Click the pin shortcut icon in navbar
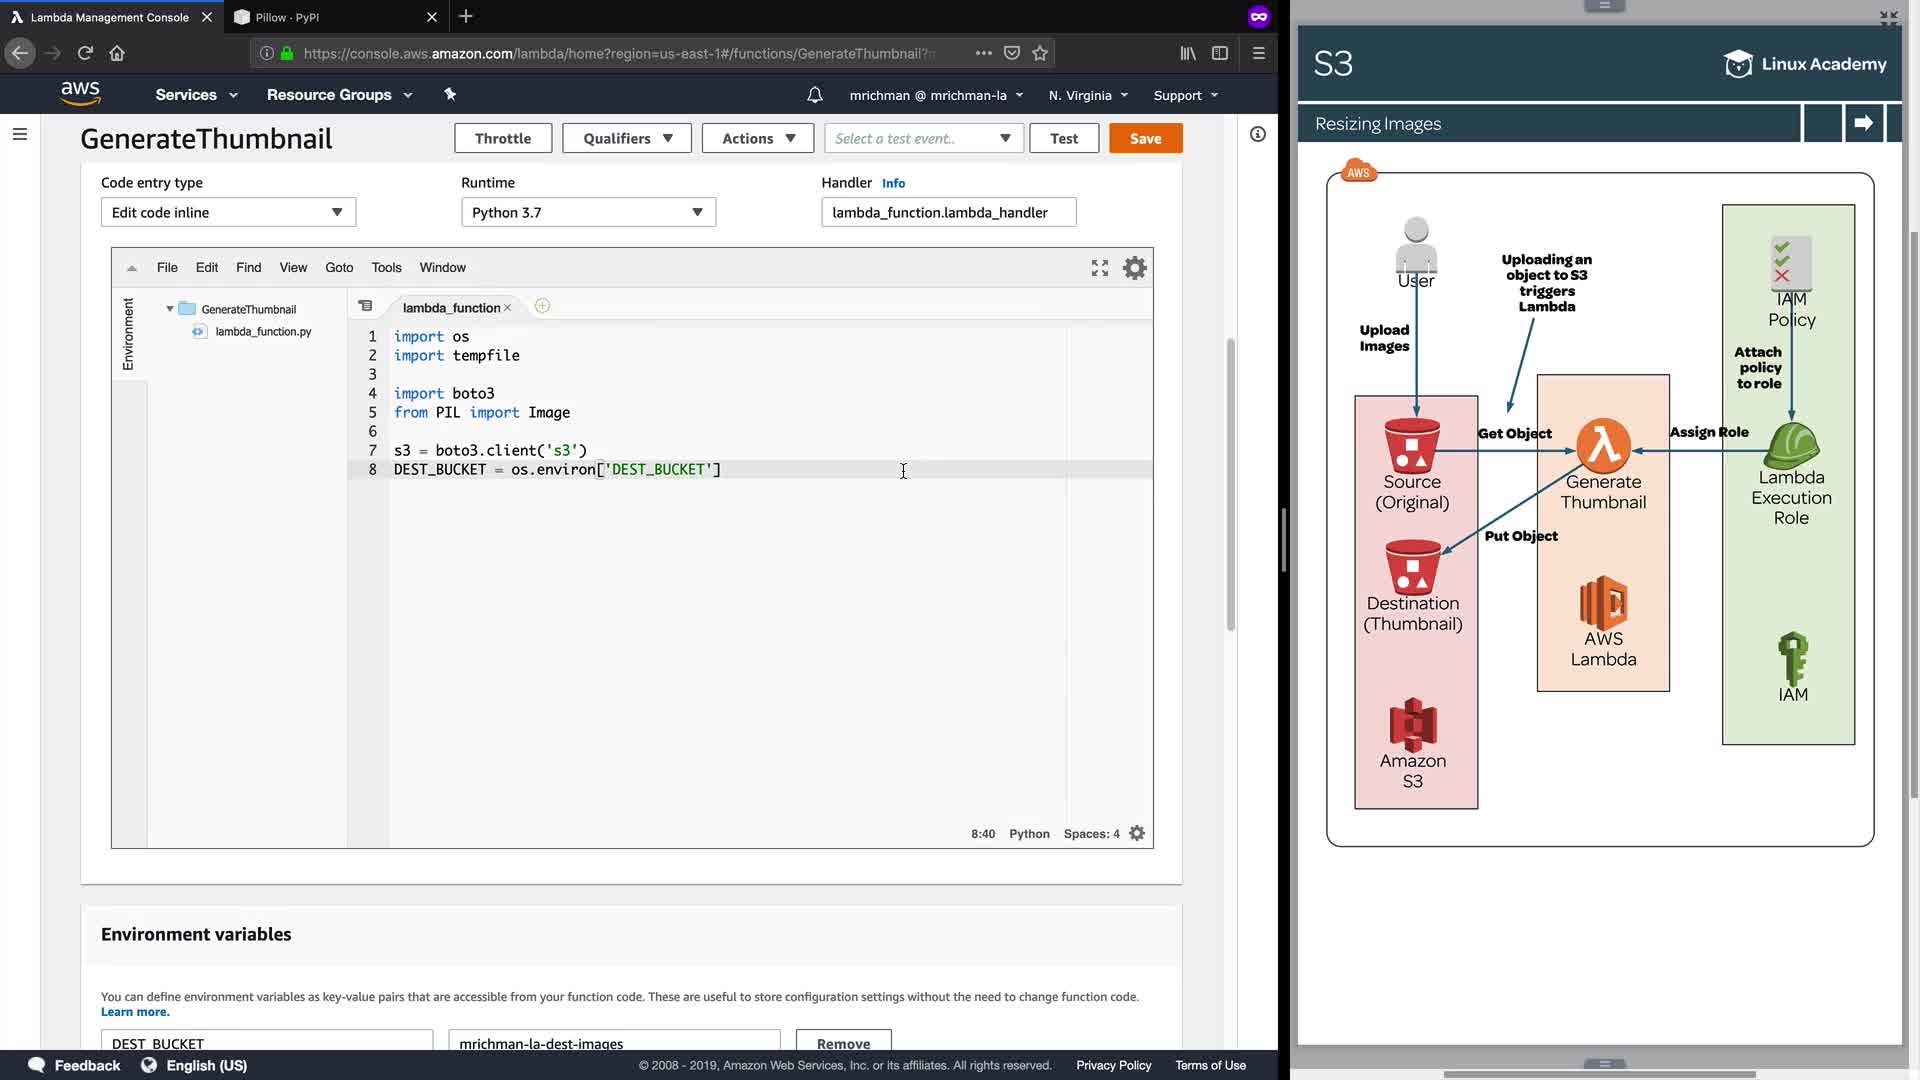 click(x=450, y=94)
